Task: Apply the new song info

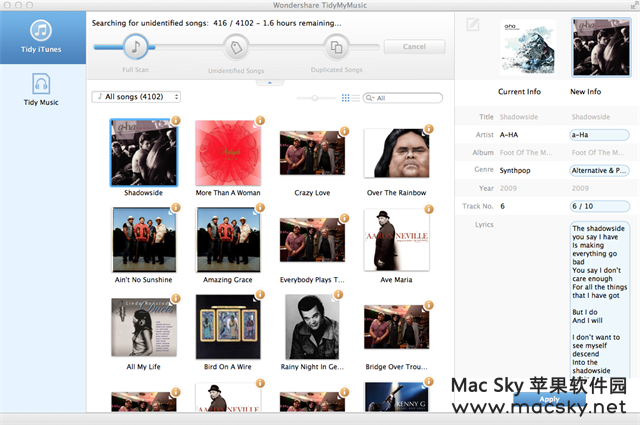Action: (549, 399)
